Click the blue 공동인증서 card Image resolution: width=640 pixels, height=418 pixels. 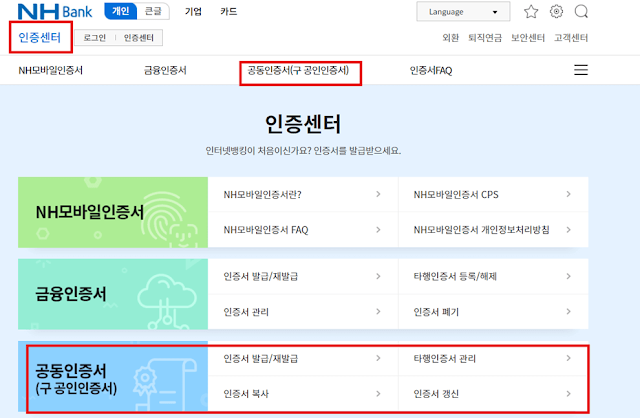(113, 376)
